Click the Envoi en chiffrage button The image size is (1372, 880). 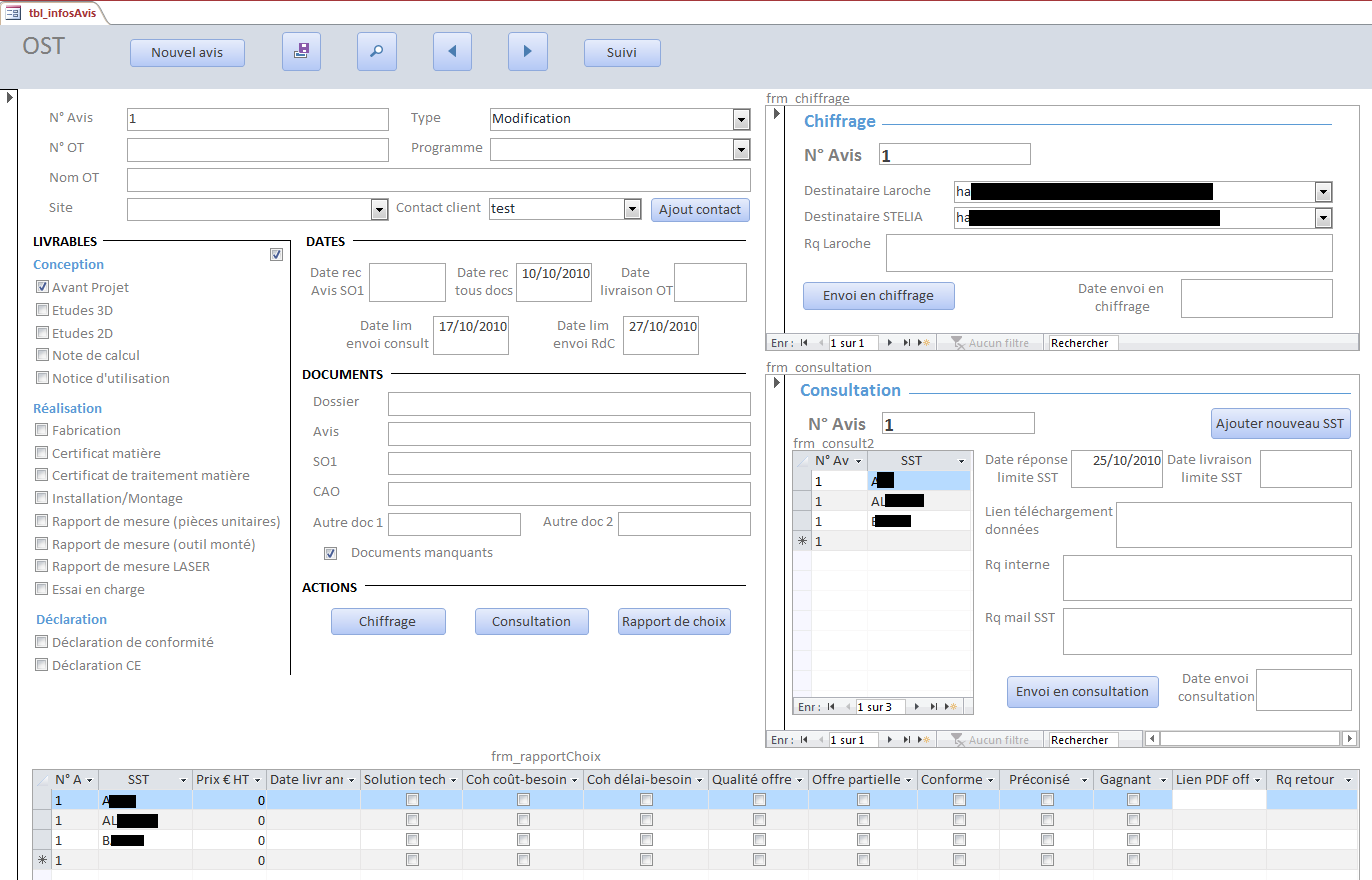point(878,296)
